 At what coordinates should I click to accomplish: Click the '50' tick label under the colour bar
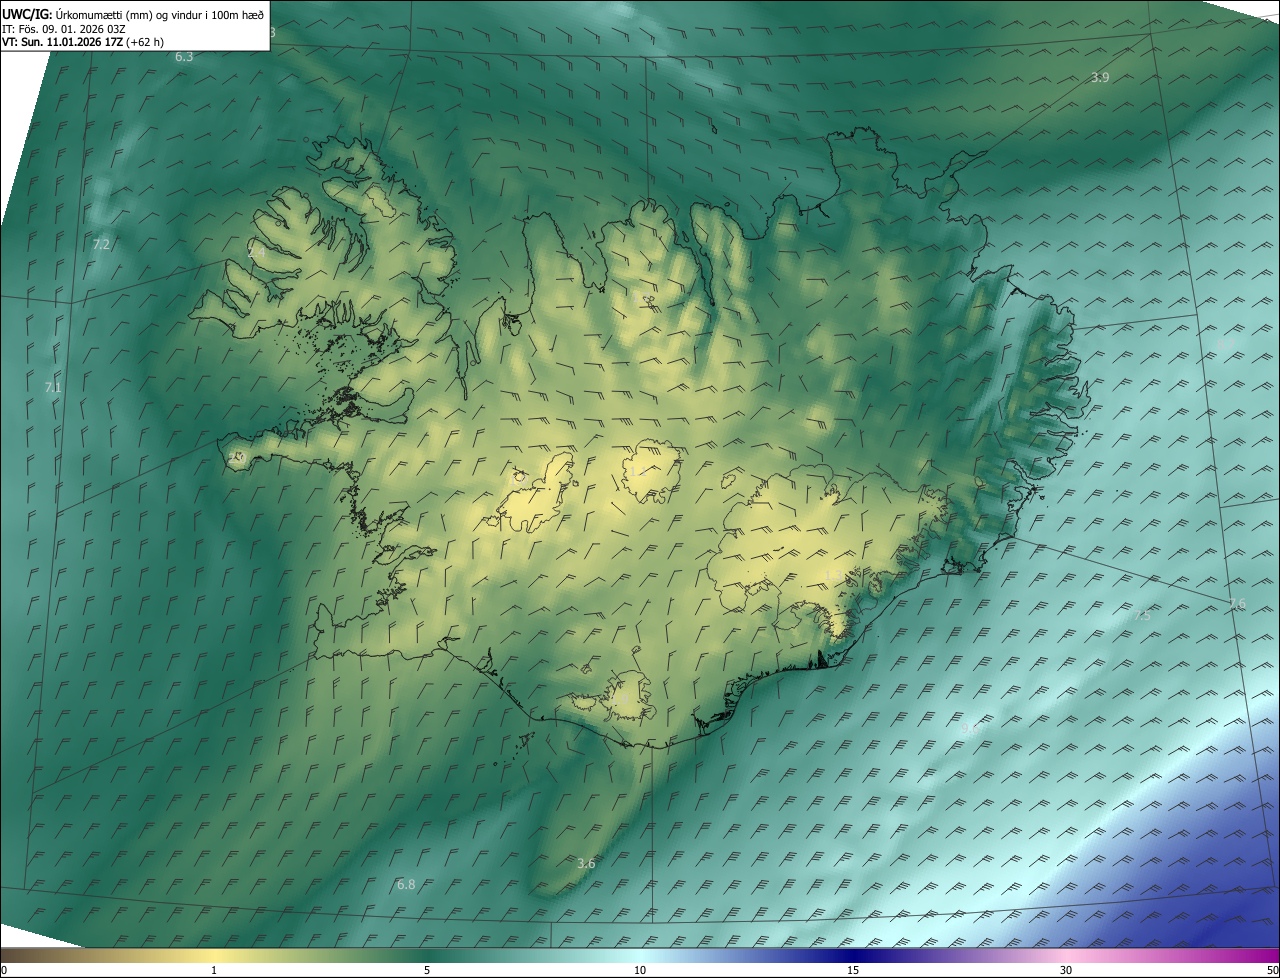click(x=1272, y=971)
